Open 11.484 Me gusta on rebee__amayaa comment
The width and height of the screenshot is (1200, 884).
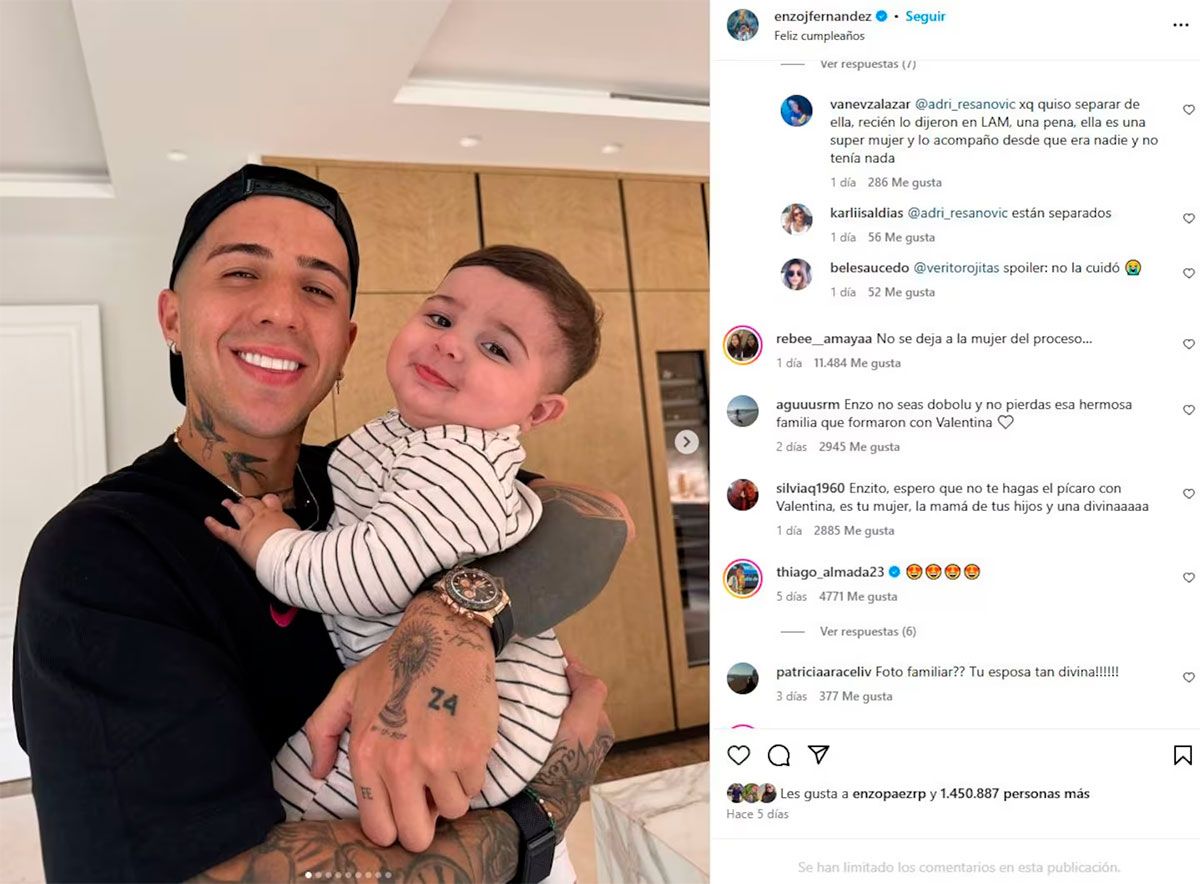point(857,363)
